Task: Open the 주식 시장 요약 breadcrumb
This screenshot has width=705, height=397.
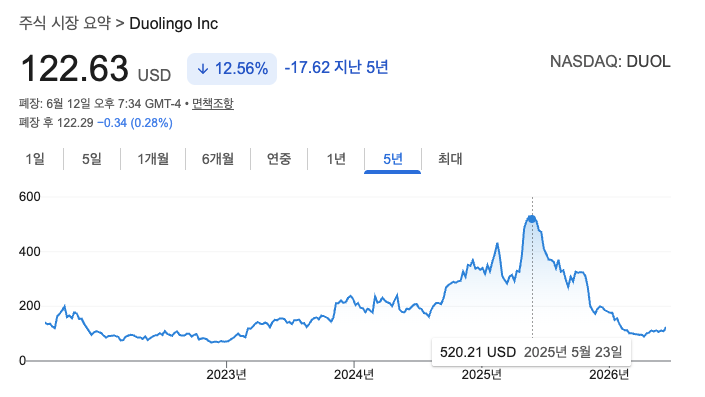Action: click(64, 23)
